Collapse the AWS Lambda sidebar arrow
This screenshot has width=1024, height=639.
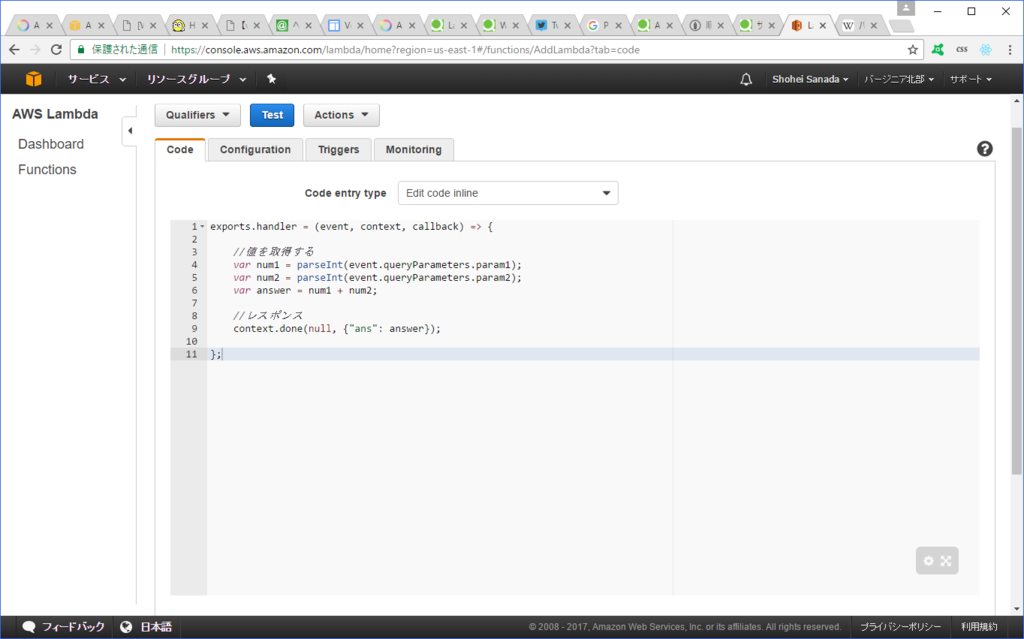pos(130,131)
